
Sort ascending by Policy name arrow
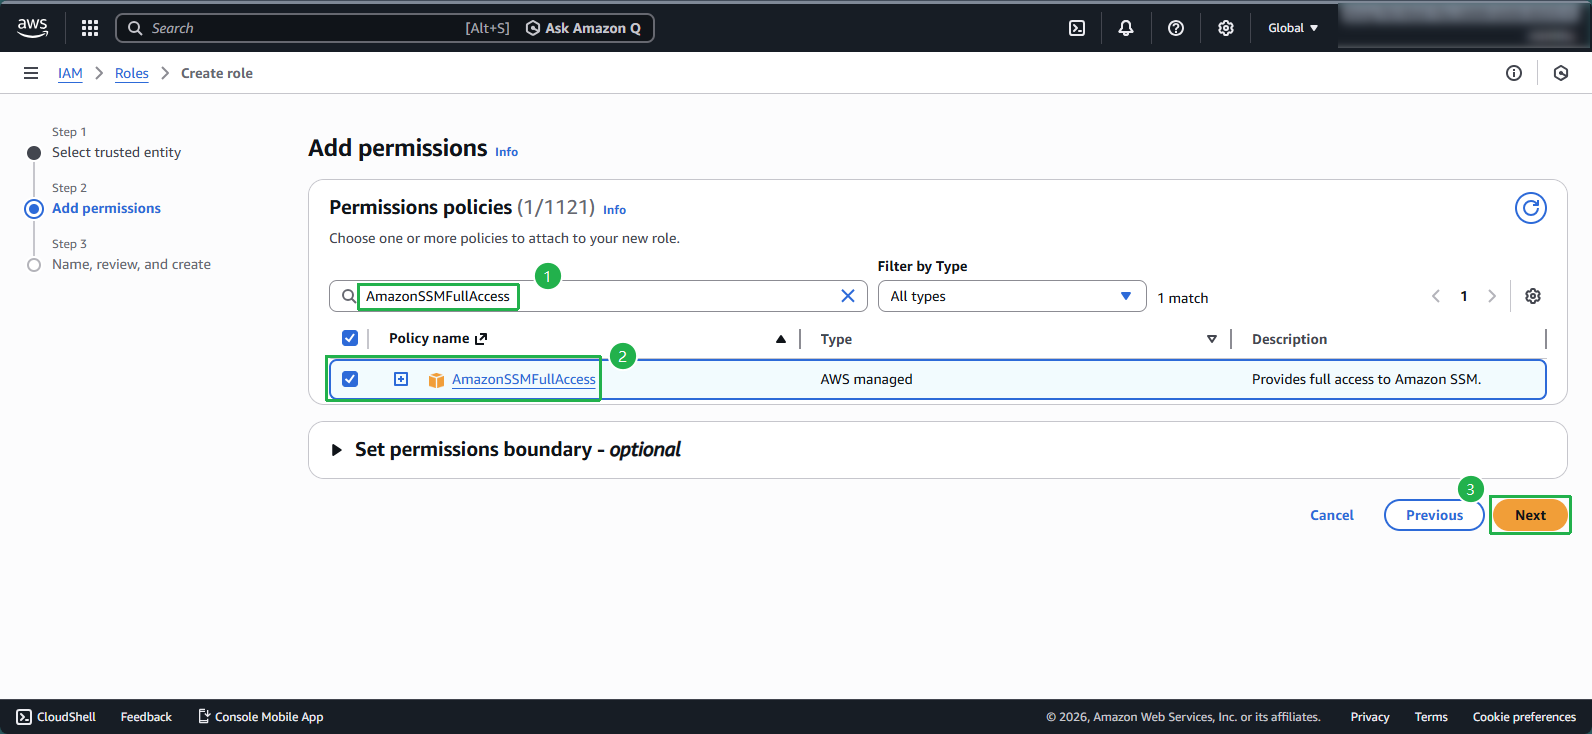pos(781,339)
